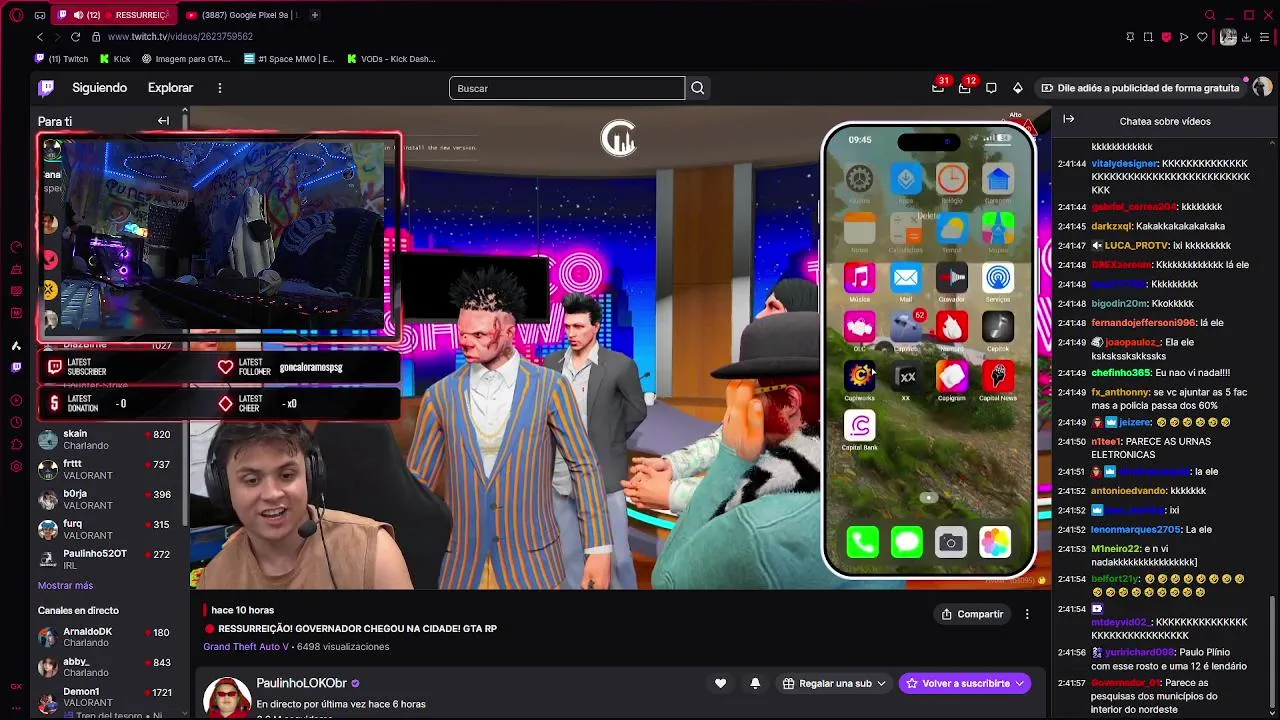Open a new browser tab
This screenshot has width=1280, height=720.
tap(314, 15)
